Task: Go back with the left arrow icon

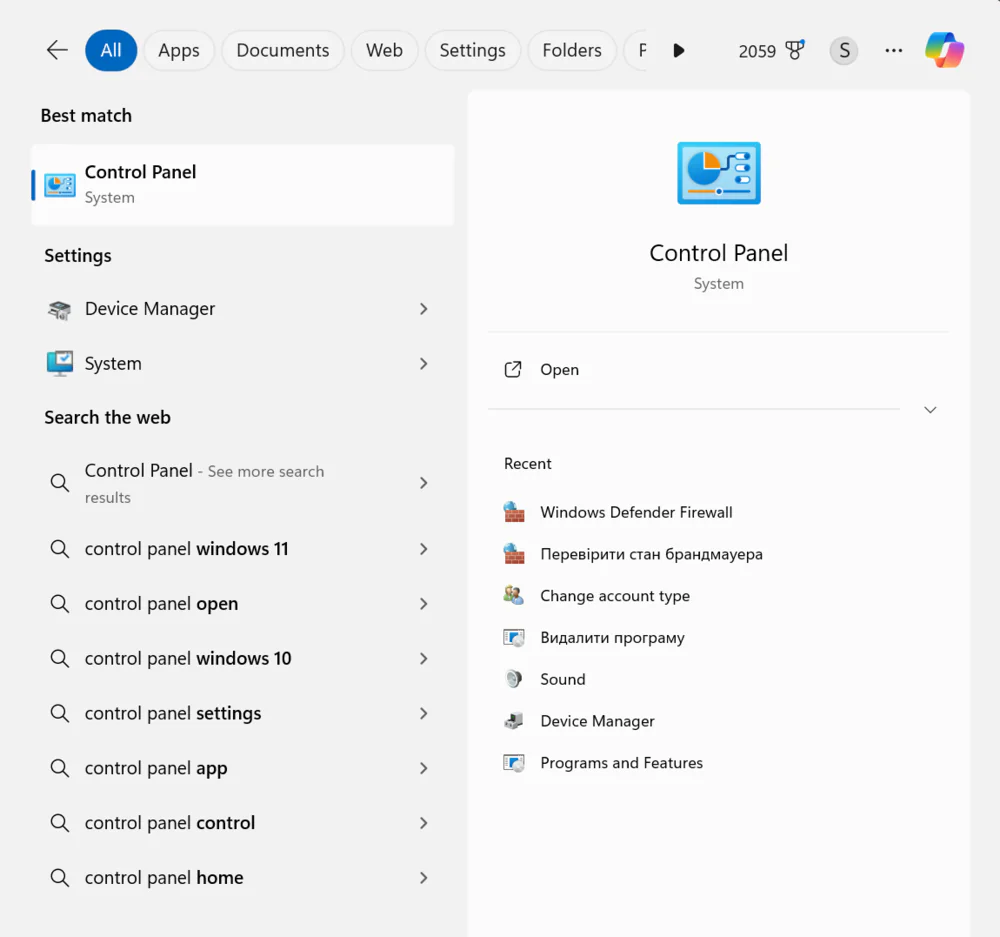Action: click(x=57, y=50)
